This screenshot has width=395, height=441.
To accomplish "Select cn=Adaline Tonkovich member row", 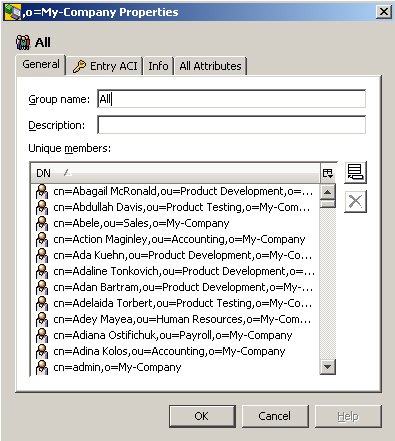I will 175,271.
